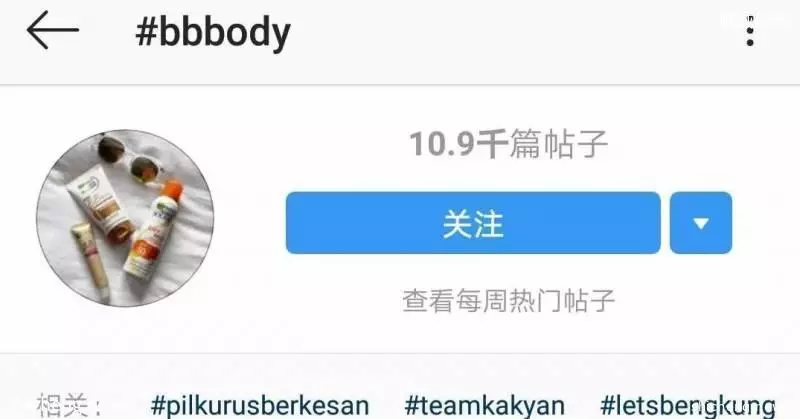The width and height of the screenshot is (800, 419).
Task: Go back using the left arrow
Action: pos(53,30)
